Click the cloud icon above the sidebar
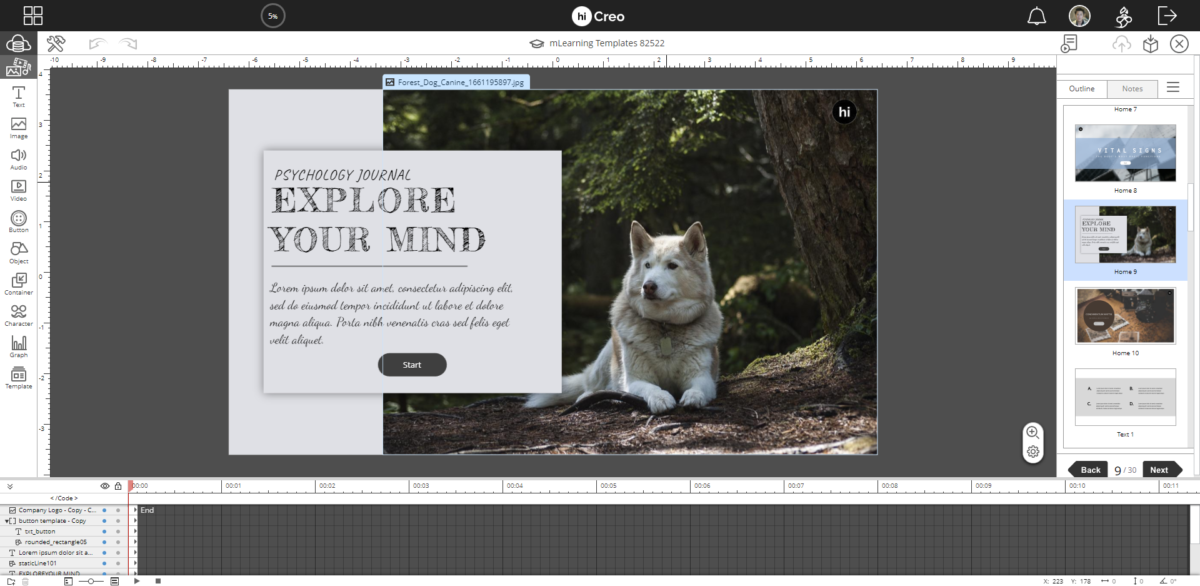The image size is (1200, 586). (x=17, y=43)
